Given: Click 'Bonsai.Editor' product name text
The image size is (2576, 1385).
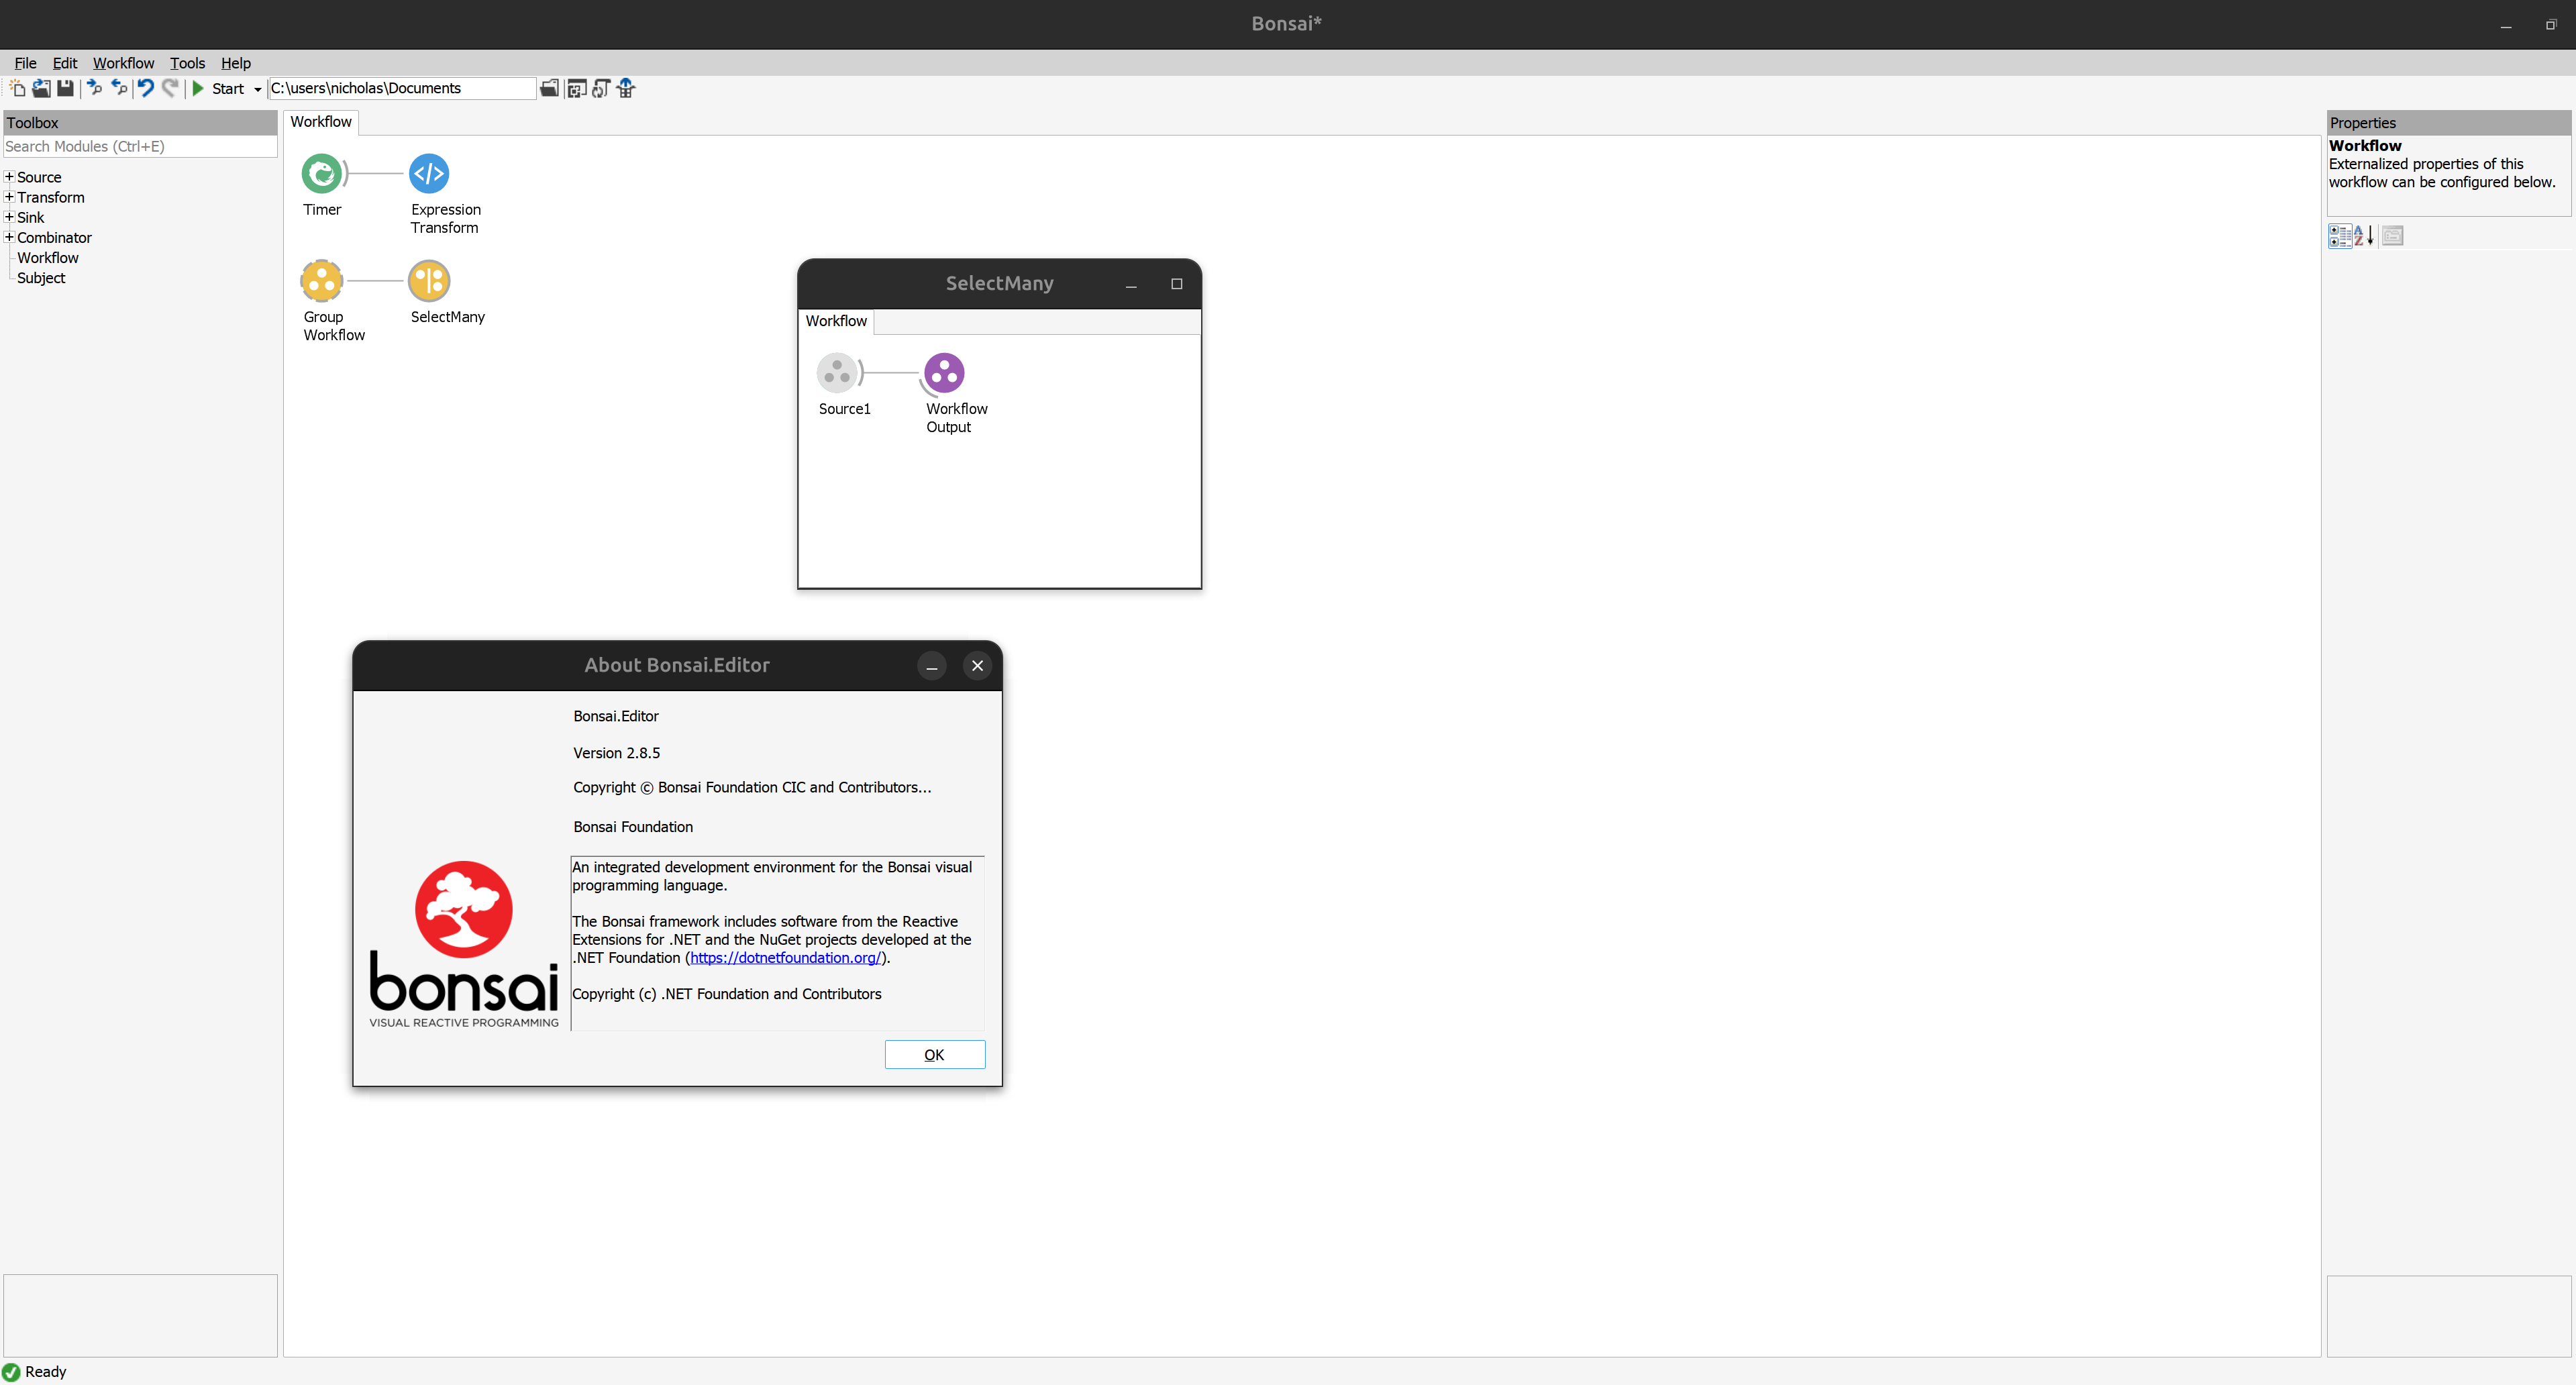Looking at the screenshot, I should pos(616,716).
